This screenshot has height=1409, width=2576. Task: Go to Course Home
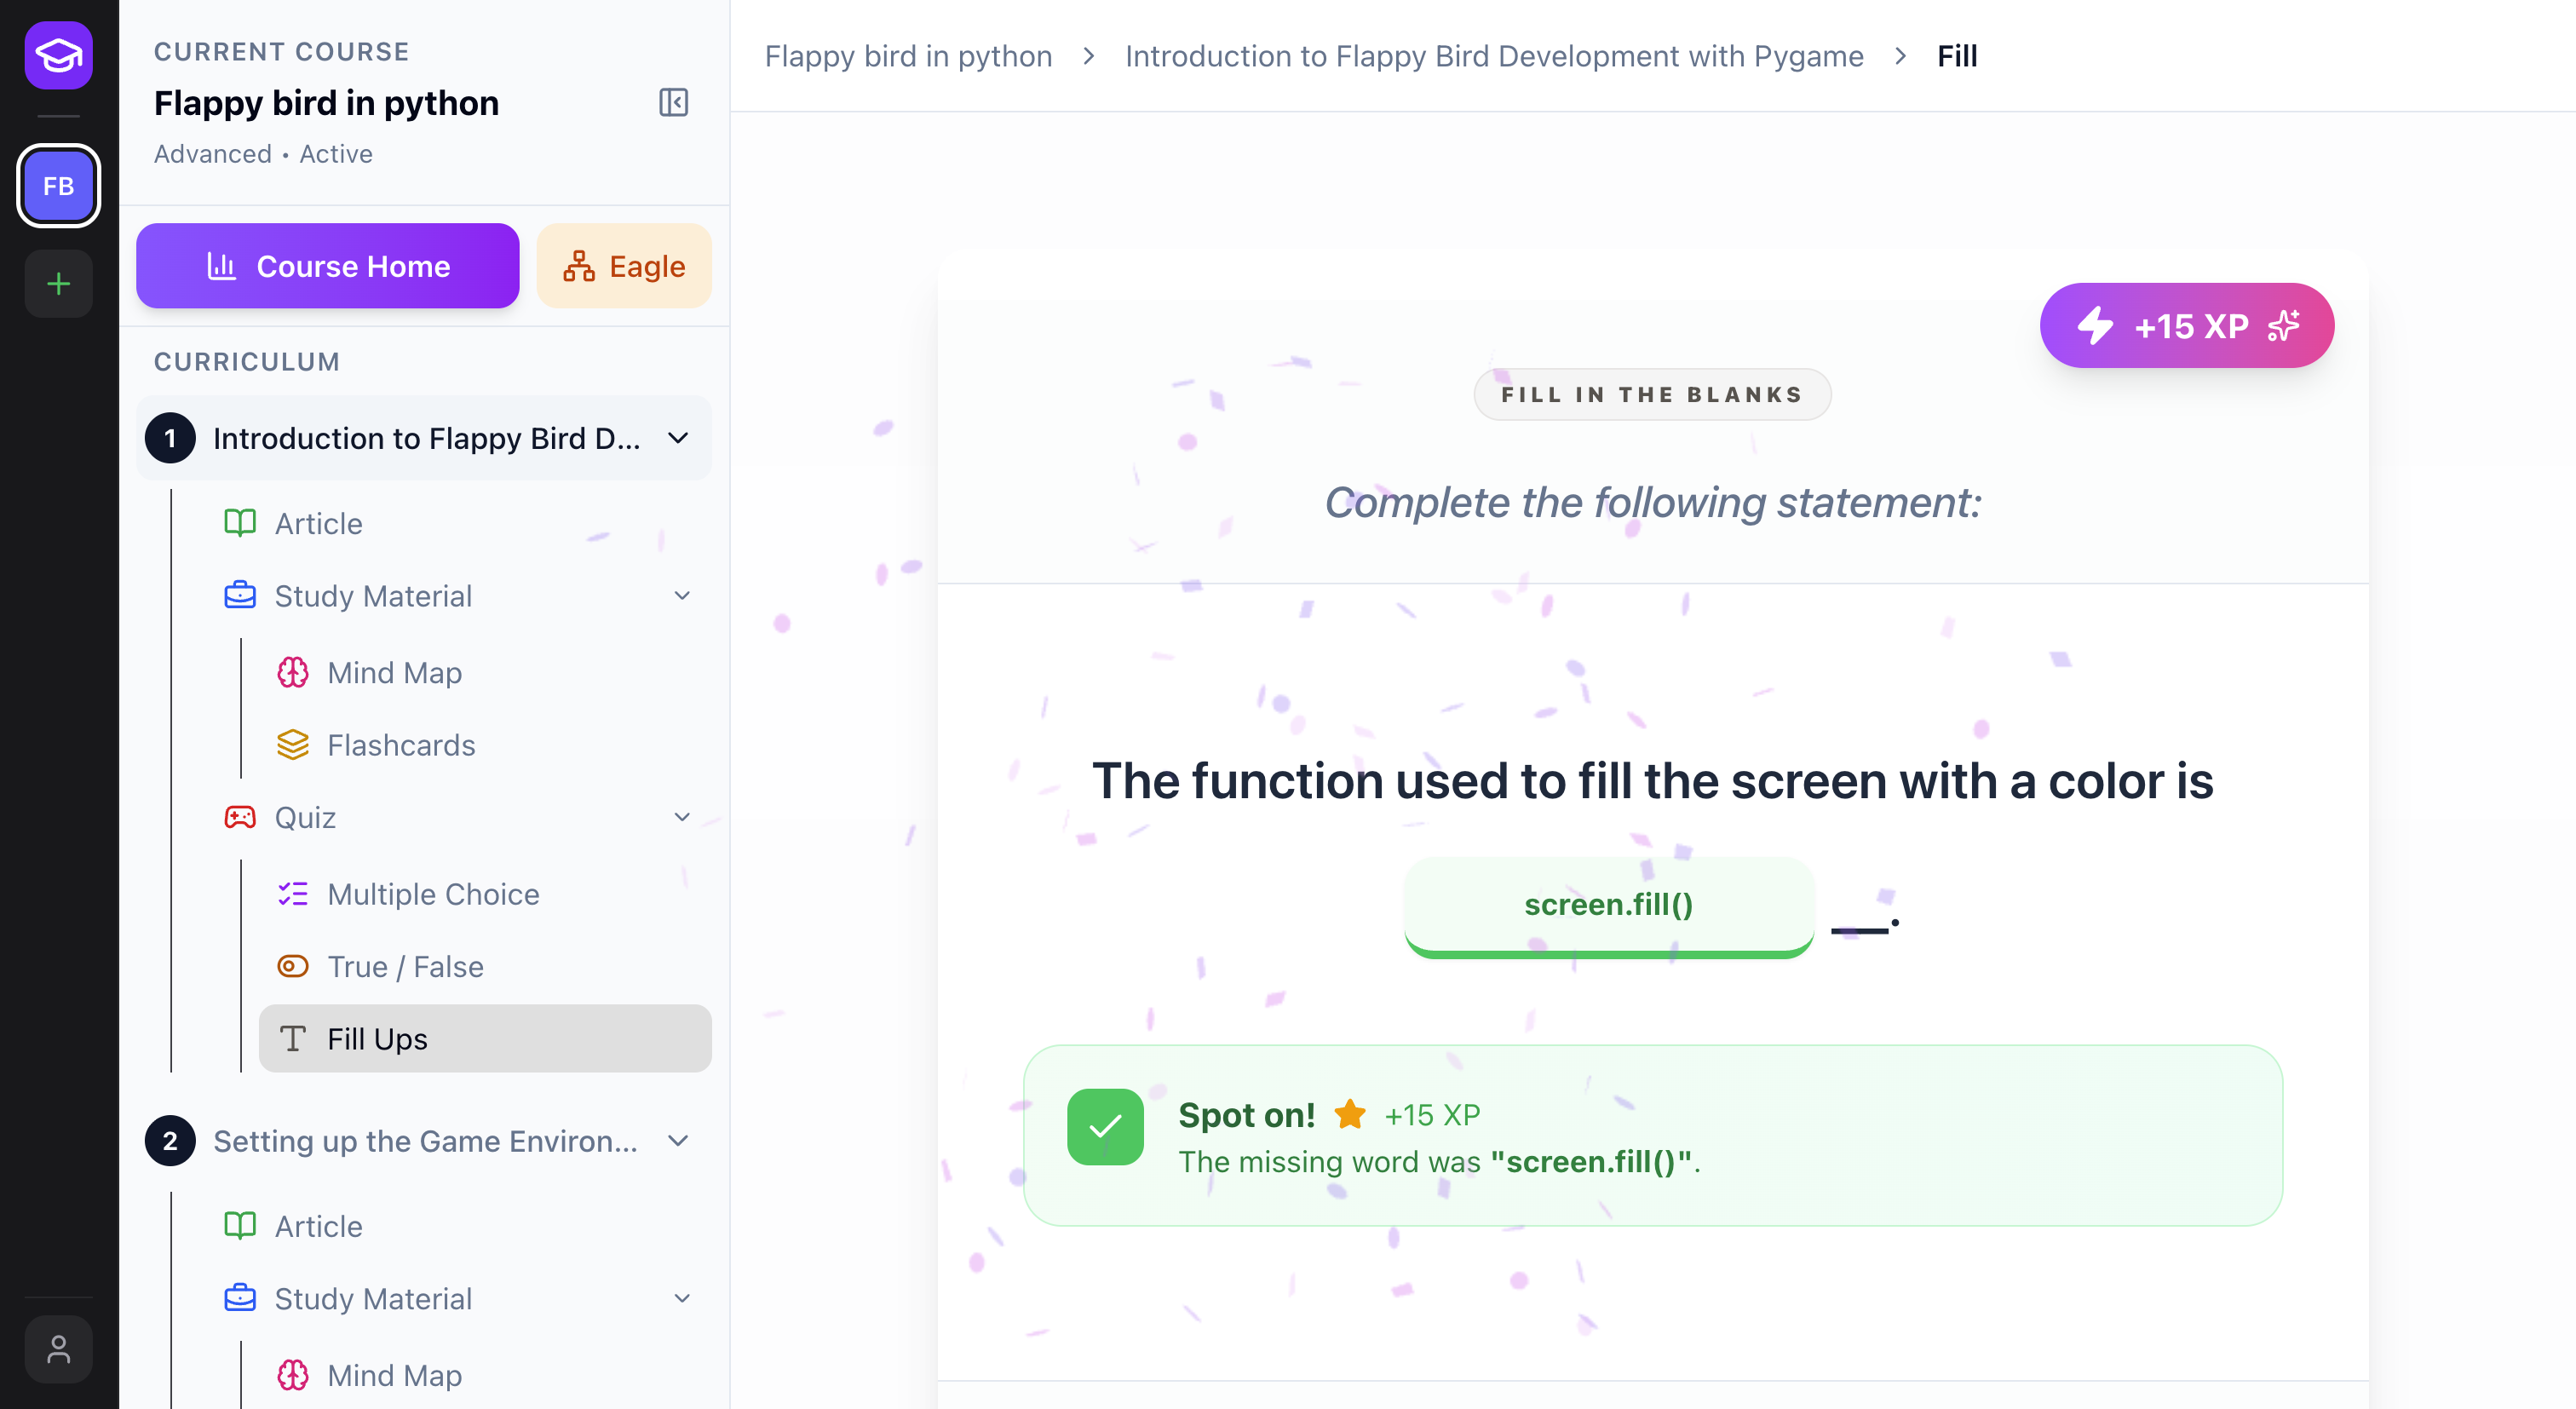328,266
